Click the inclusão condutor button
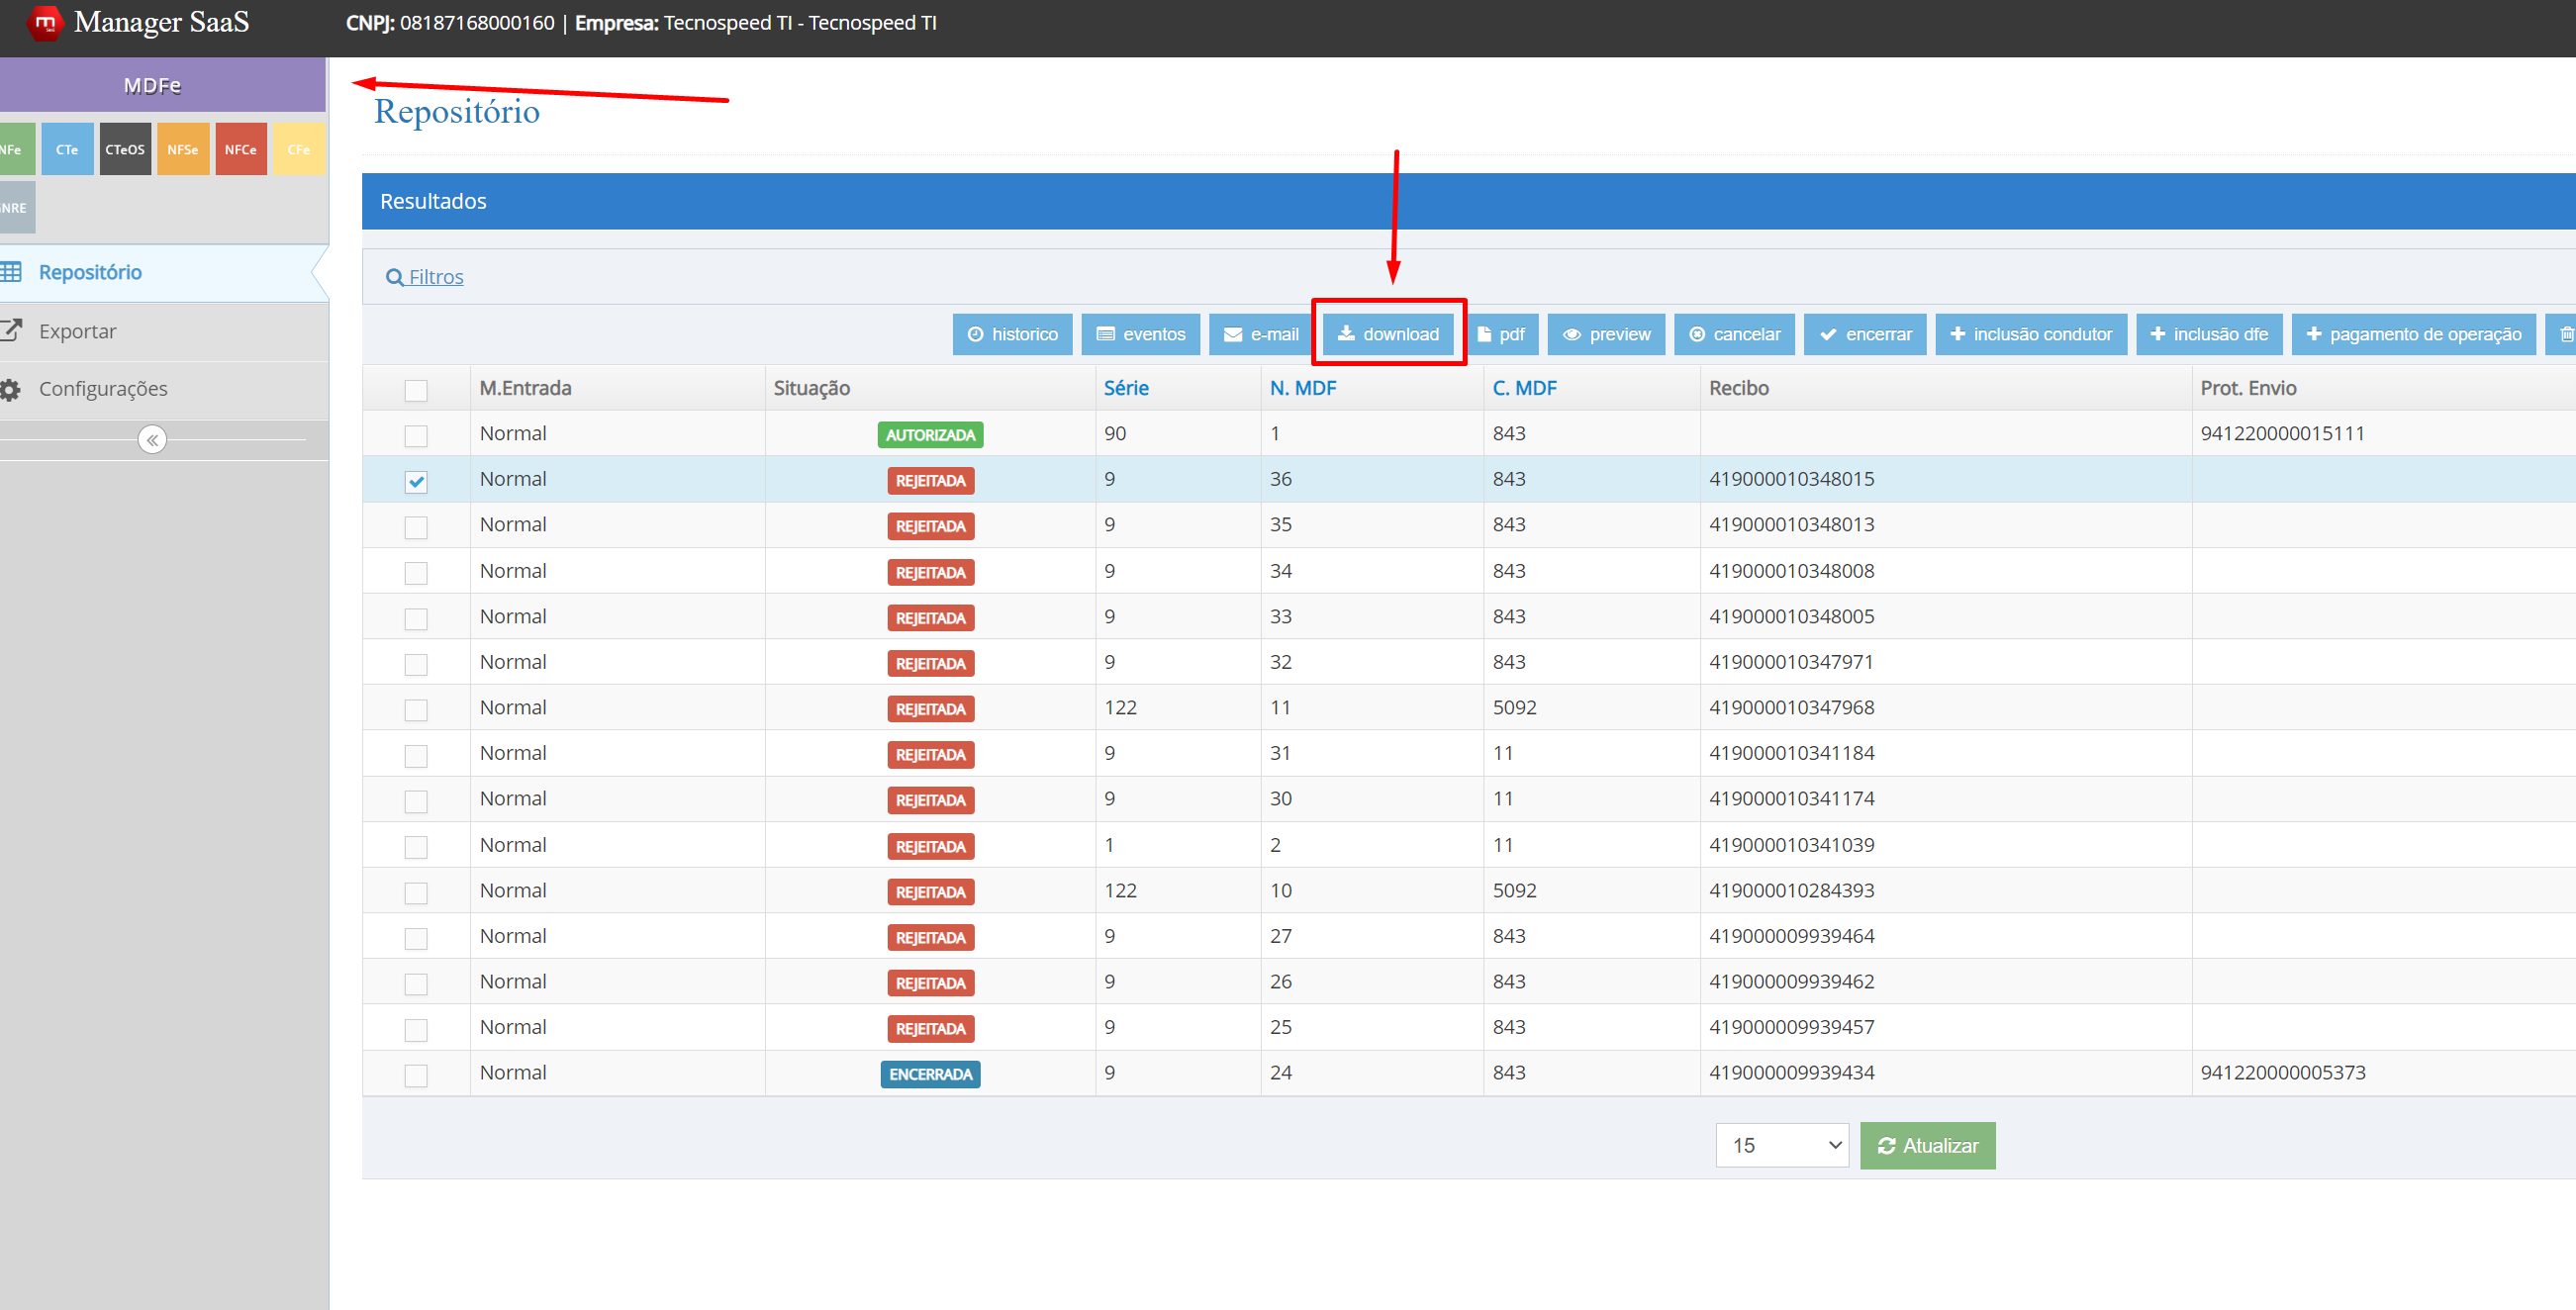Viewport: 2576px width, 1310px height. [2031, 334]
